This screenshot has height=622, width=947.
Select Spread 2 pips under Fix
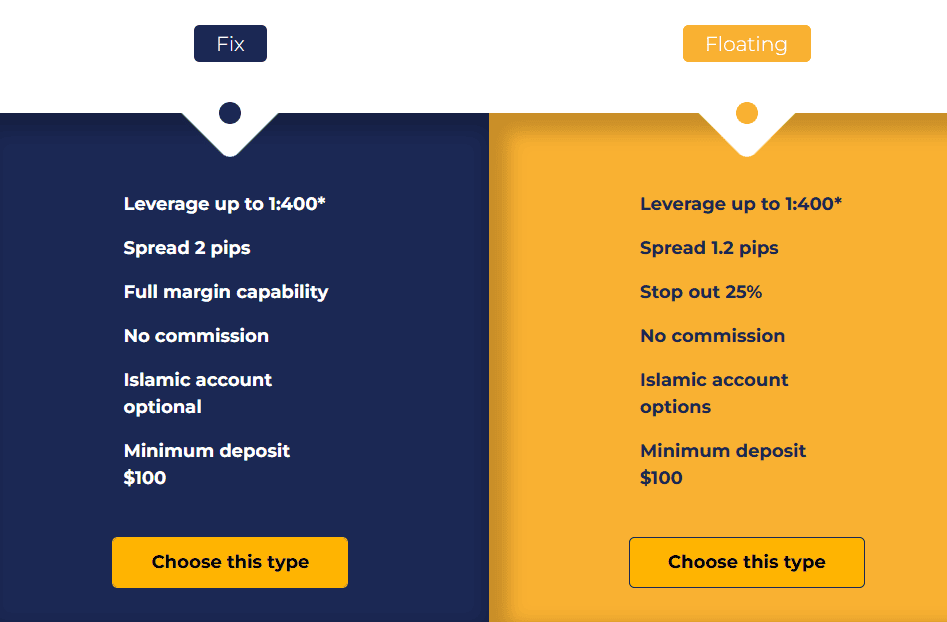(x=187, y=247)
